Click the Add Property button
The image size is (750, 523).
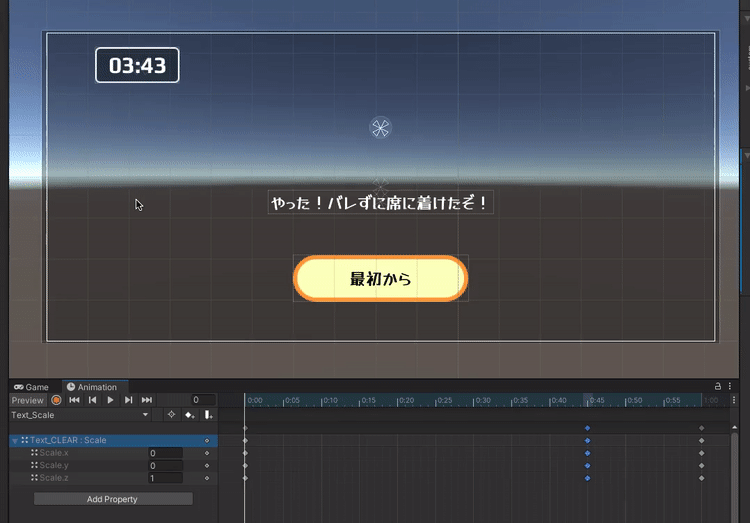[x=113, y=499]
